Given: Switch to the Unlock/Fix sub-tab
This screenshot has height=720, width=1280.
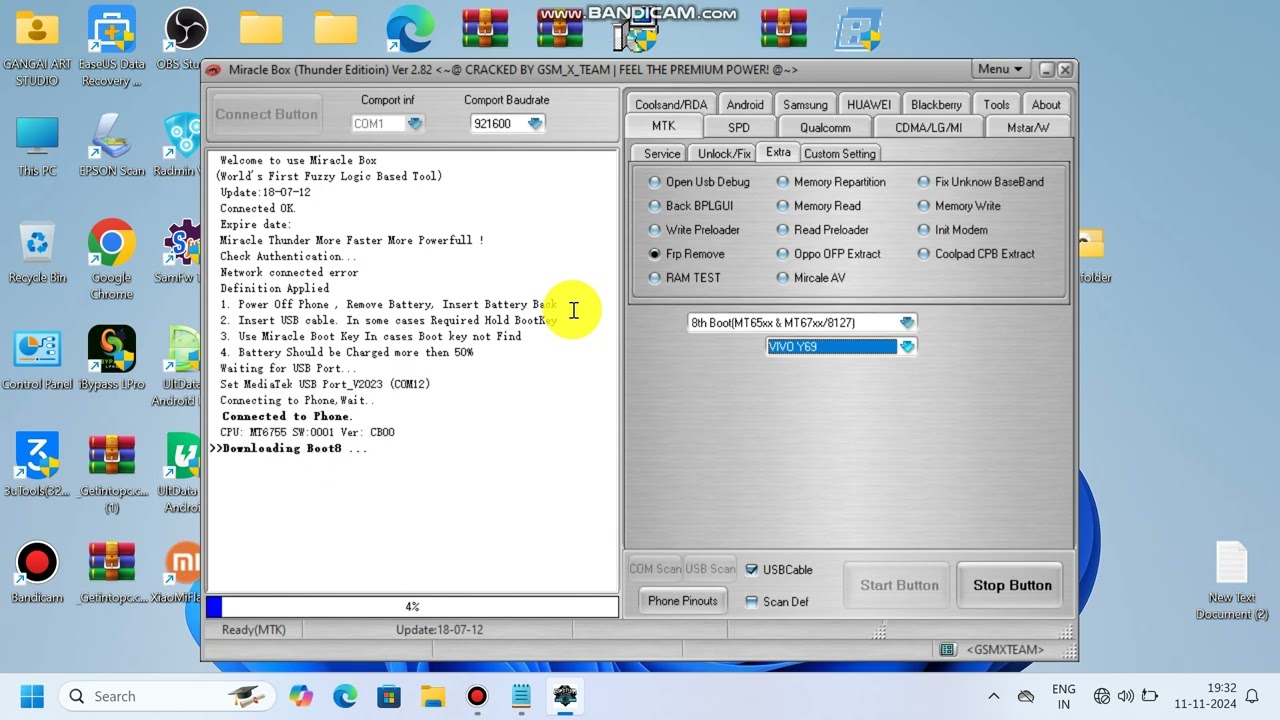Looking at the screenshot, I should point(724,154).
